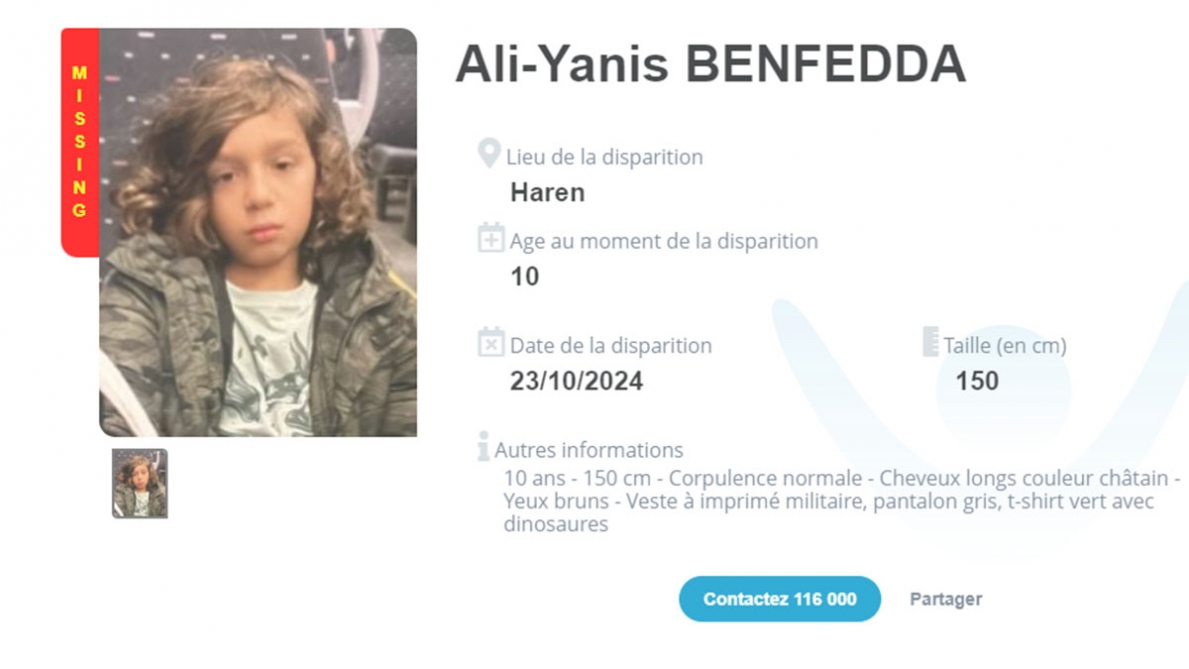Open the small photo thumbnail

[x=140, y=483]
